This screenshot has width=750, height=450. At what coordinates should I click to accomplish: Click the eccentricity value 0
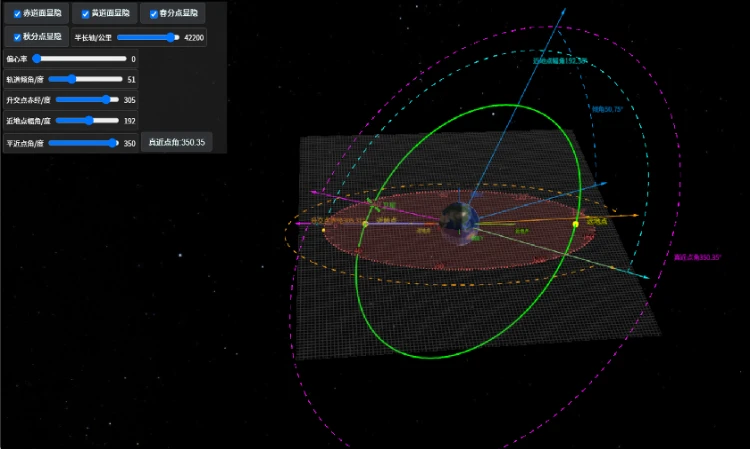[x=133, y=59]
